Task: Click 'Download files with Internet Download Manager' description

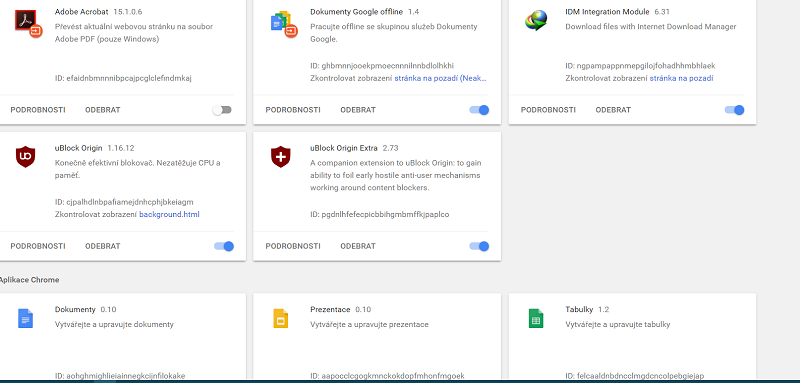Action: tap(651, 27)
